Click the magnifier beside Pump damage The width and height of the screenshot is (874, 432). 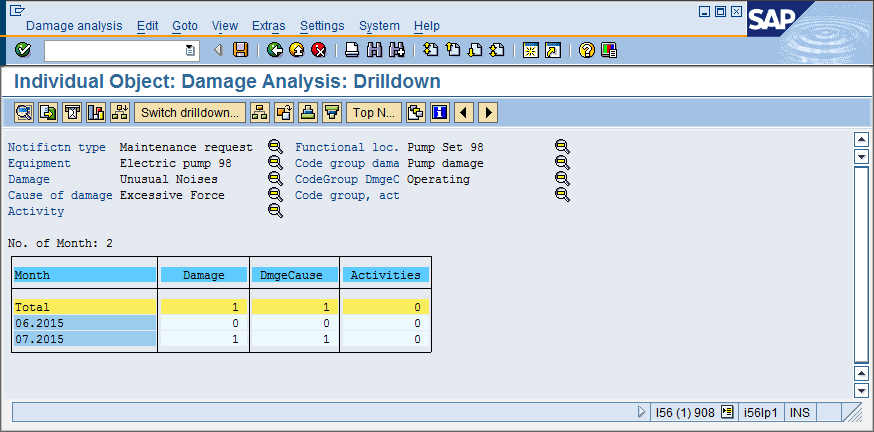(562, 163)
